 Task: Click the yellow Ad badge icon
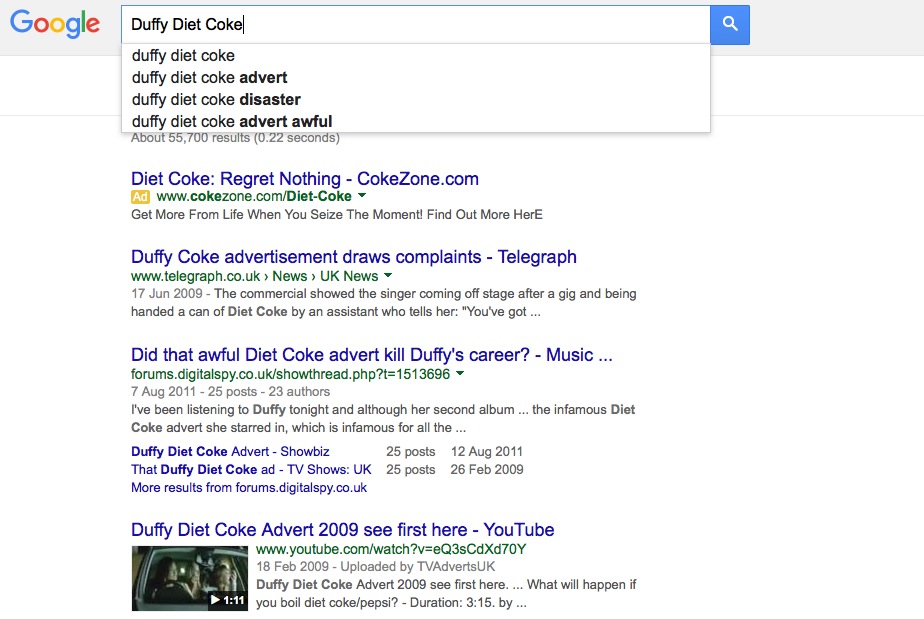(140, 197)
